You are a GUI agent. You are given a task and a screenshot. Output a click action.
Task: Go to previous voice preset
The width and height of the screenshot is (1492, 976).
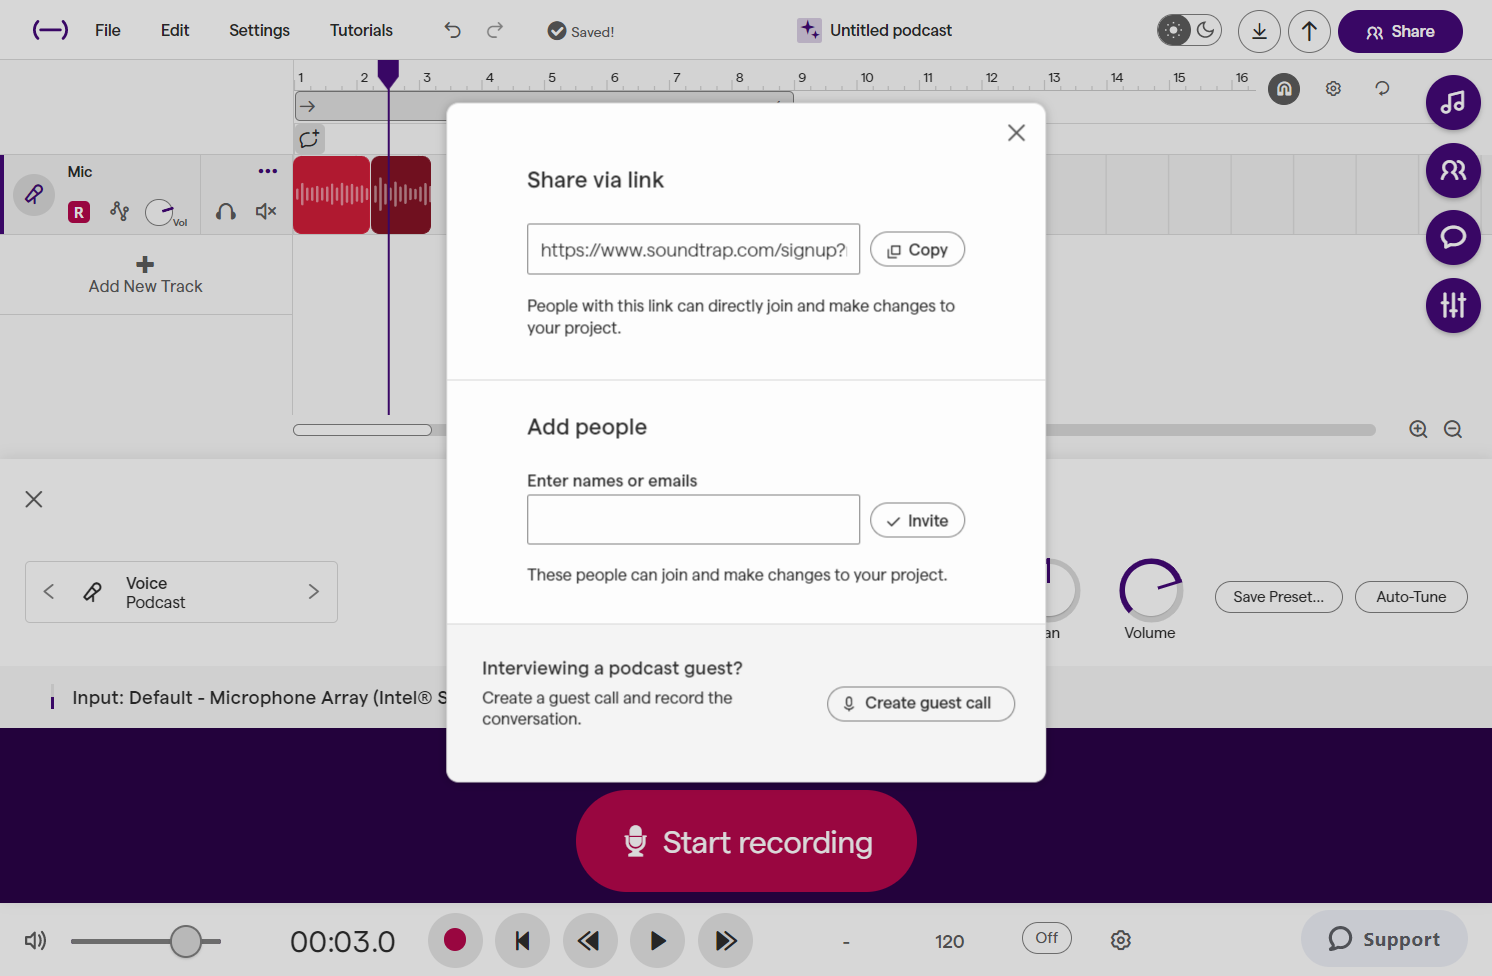pos(49,591)
